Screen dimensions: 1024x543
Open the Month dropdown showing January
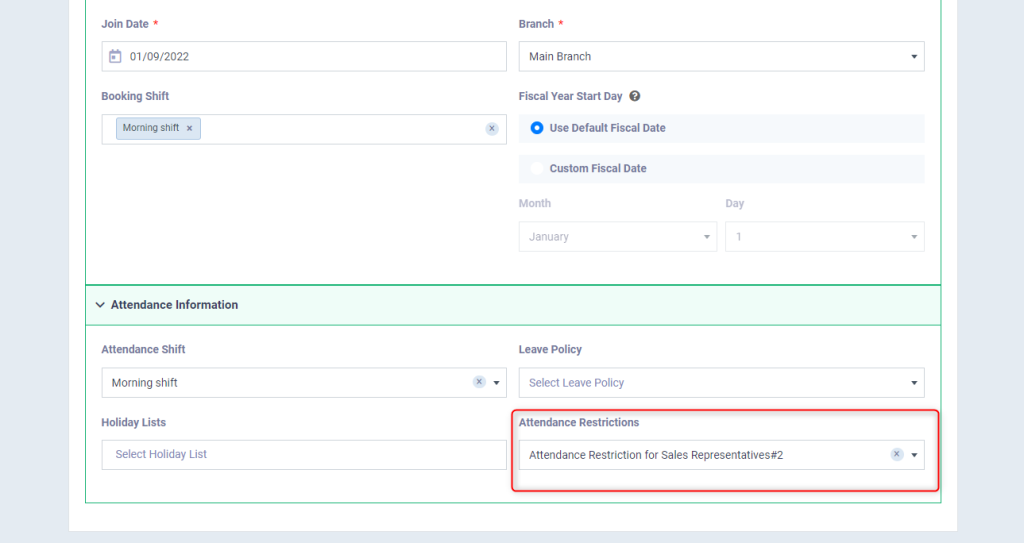click(x=618, y=237)
